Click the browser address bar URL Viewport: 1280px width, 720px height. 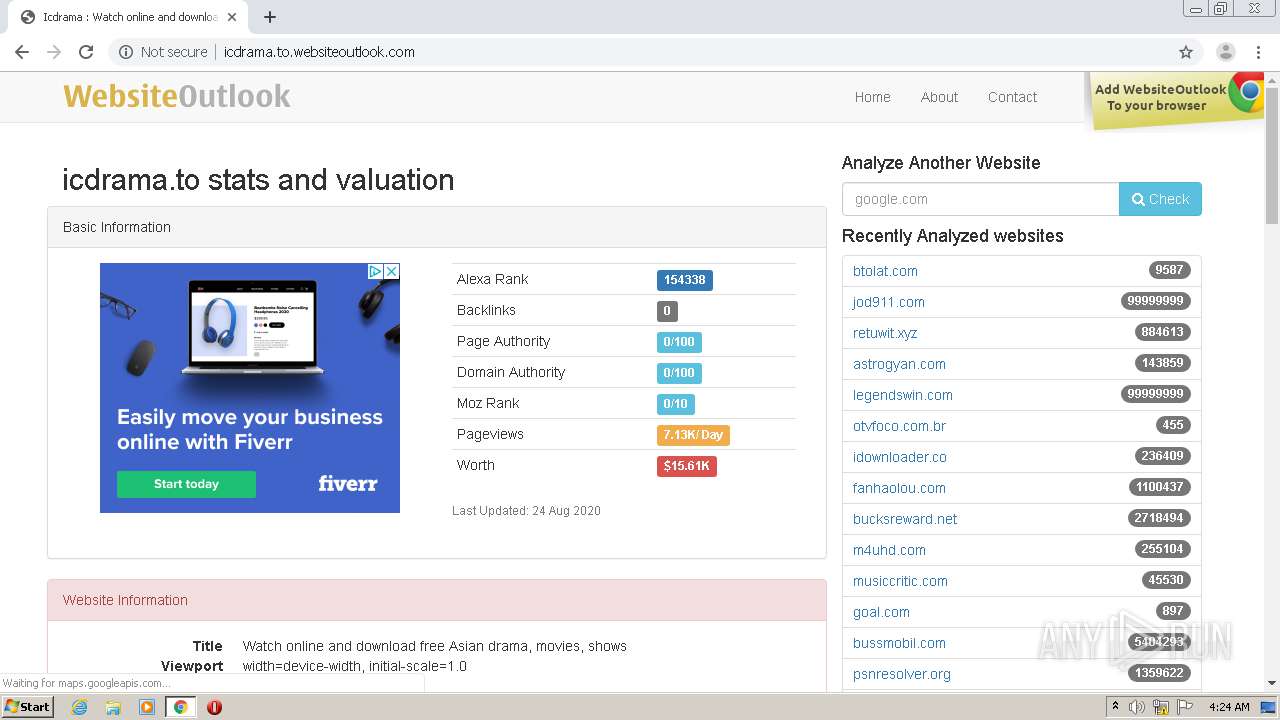tap(319, 52)
